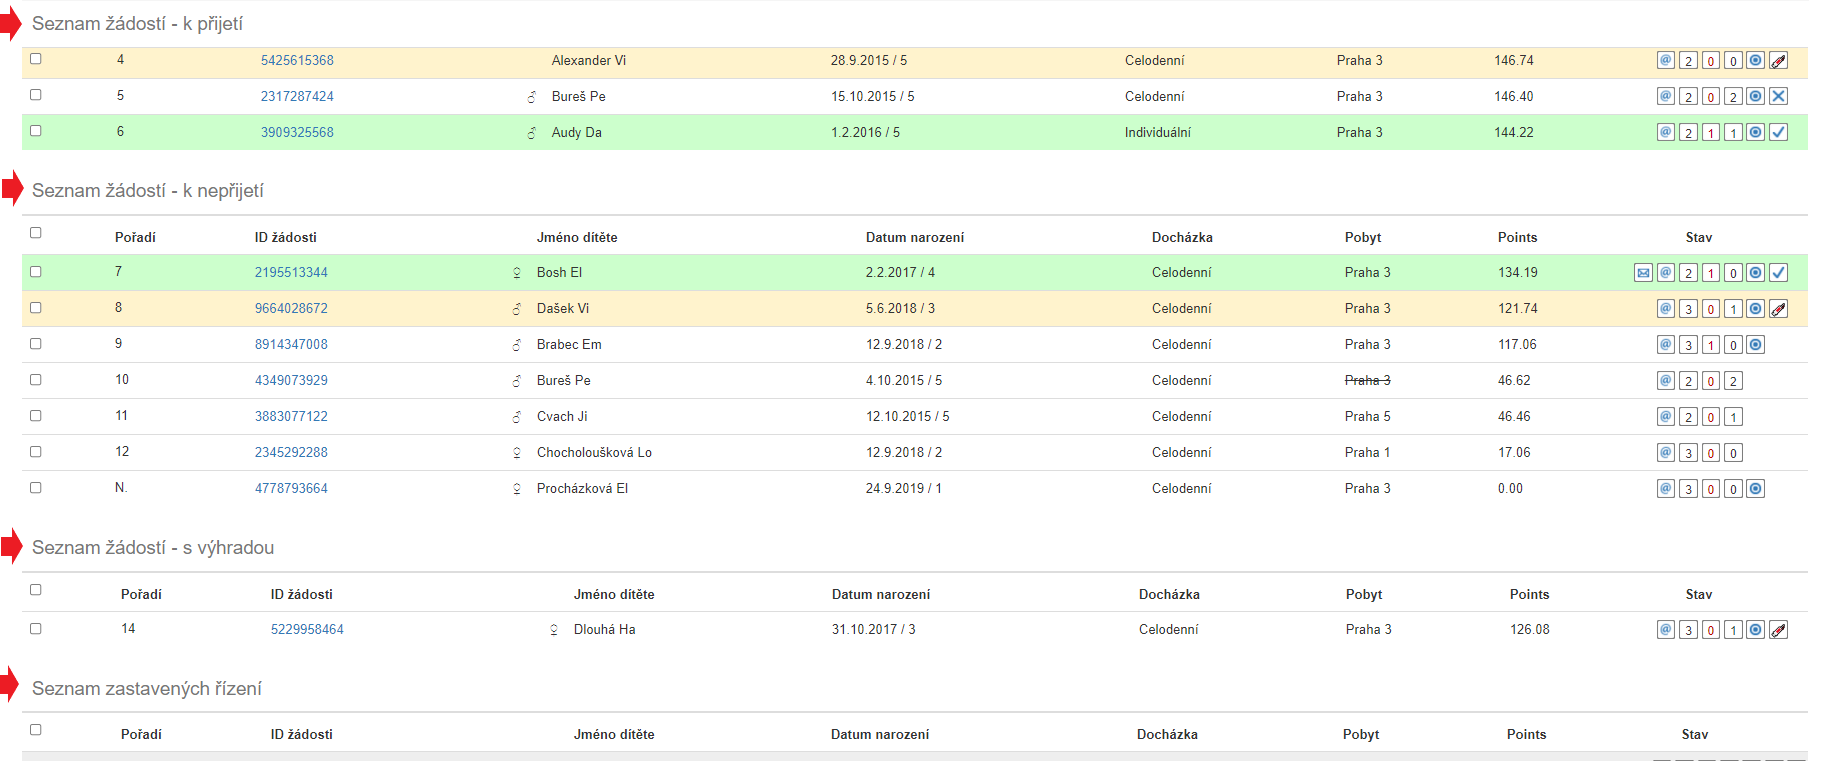Click the target circle icon for Alexander Vi
Screen dimensions: 1831x761
pyautogui.click(x=1756, y=60)
